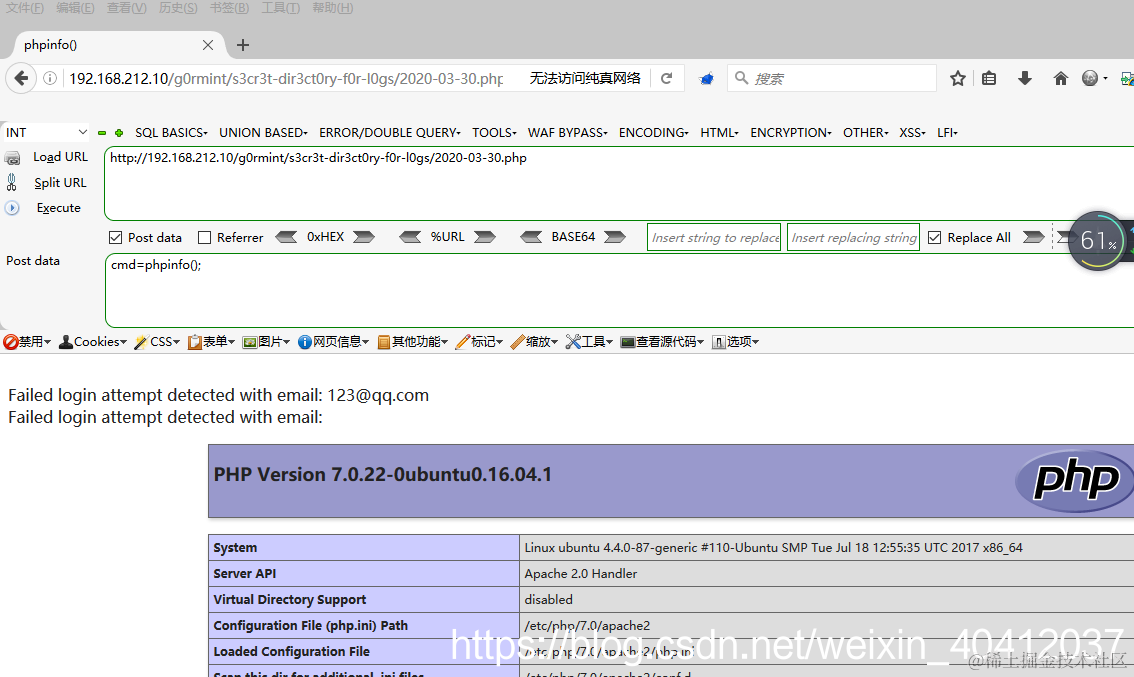
Task: Open the 工具(T) menu
Action: tap(281, 8)
